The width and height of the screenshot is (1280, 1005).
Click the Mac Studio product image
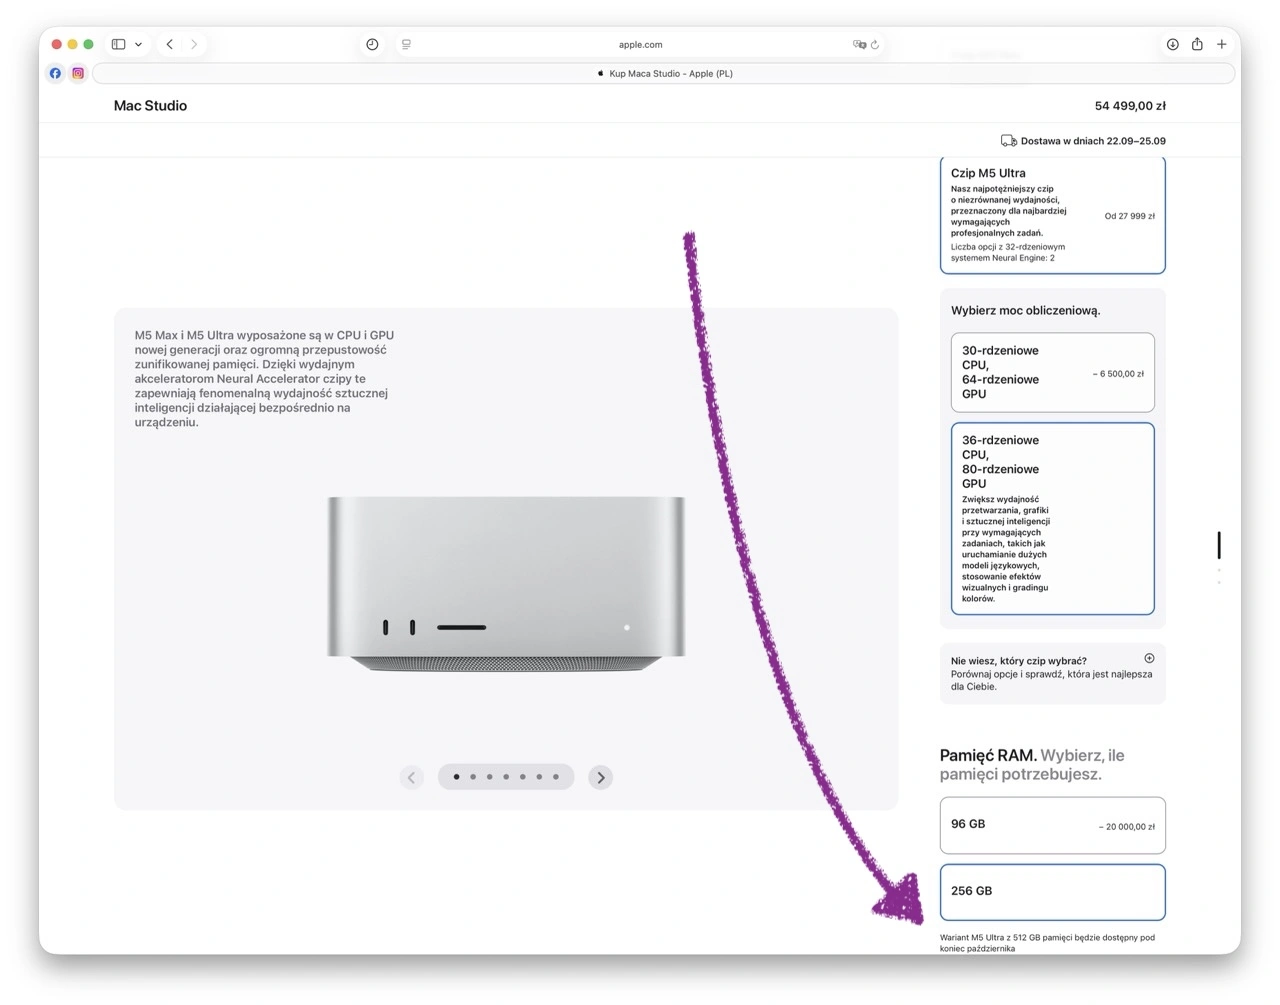tap(506, 583)
